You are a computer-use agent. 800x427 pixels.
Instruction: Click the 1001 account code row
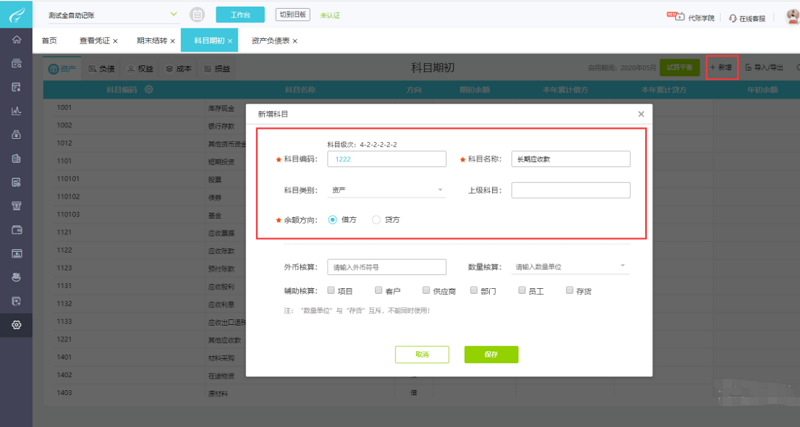tap(64, 108)
